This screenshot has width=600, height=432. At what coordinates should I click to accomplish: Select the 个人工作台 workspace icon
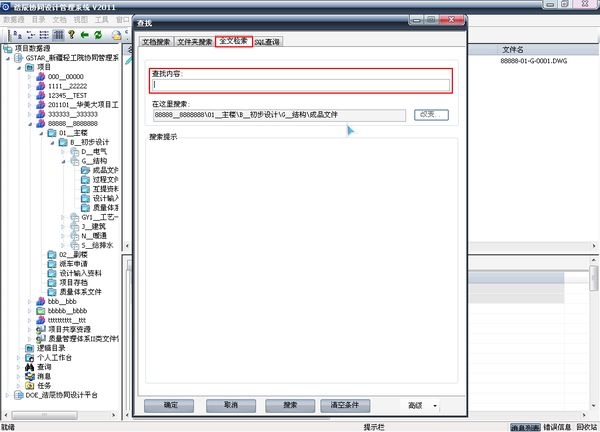(x=28, y=357)
